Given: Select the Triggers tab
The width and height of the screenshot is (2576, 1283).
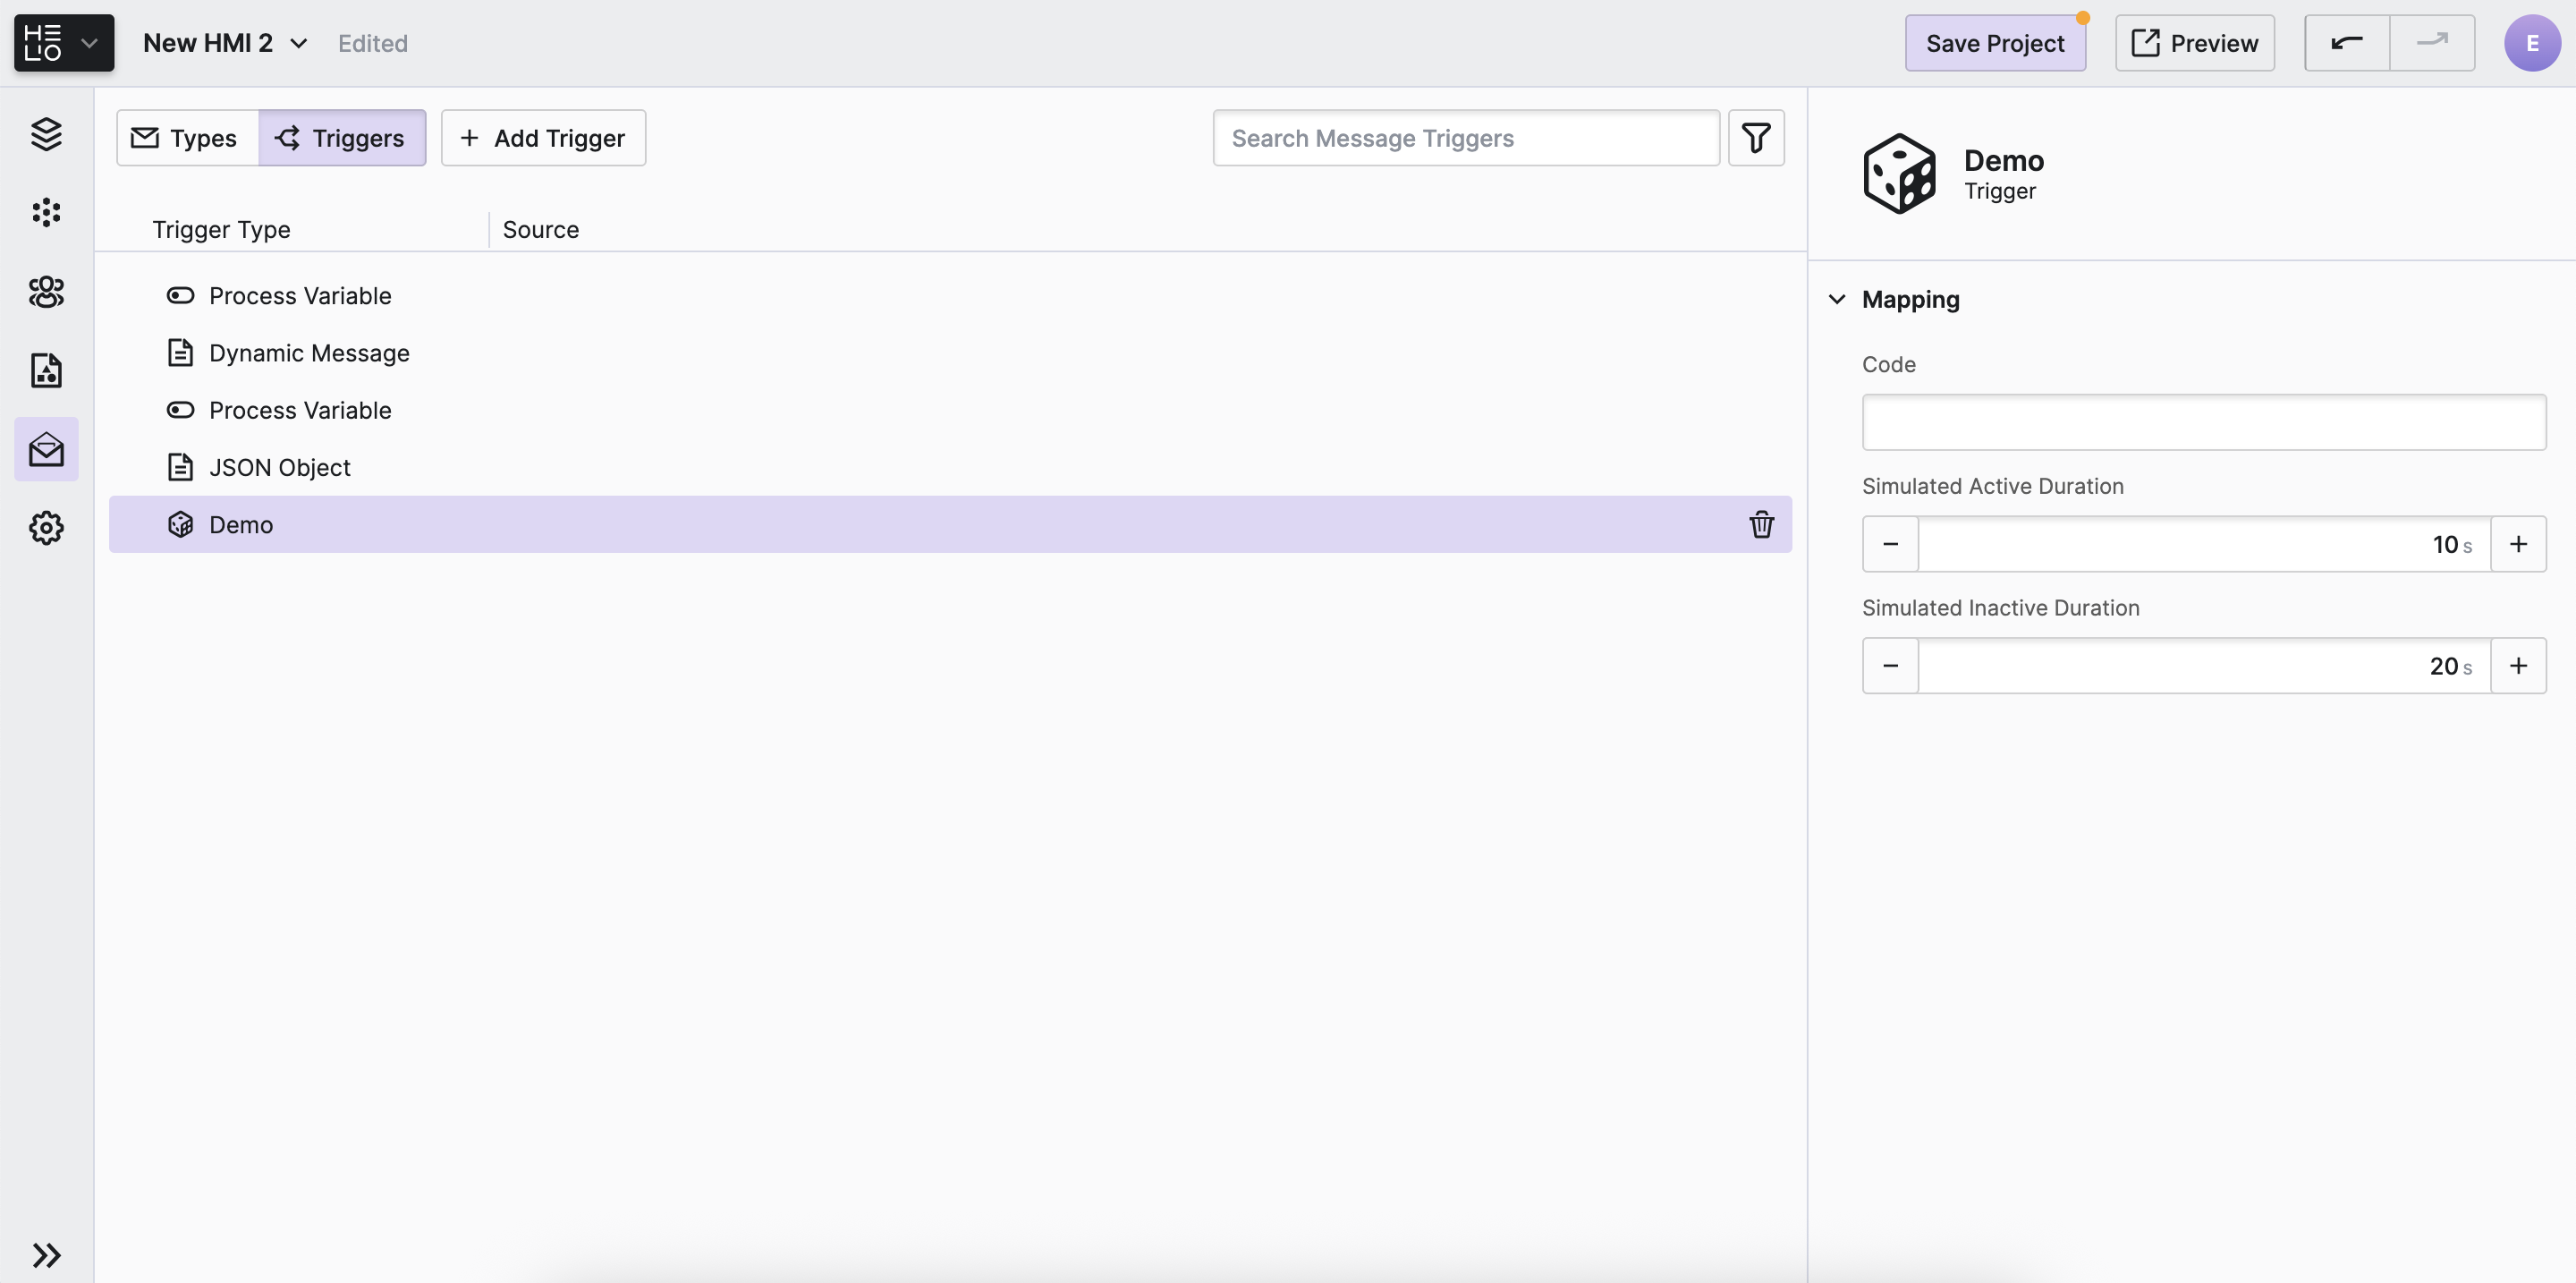Looking at the screenshot, I should point(341,138).
